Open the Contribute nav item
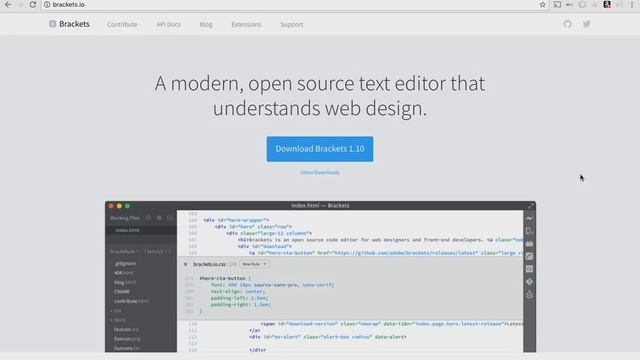 pyautogui.click(x=122, y=24)
